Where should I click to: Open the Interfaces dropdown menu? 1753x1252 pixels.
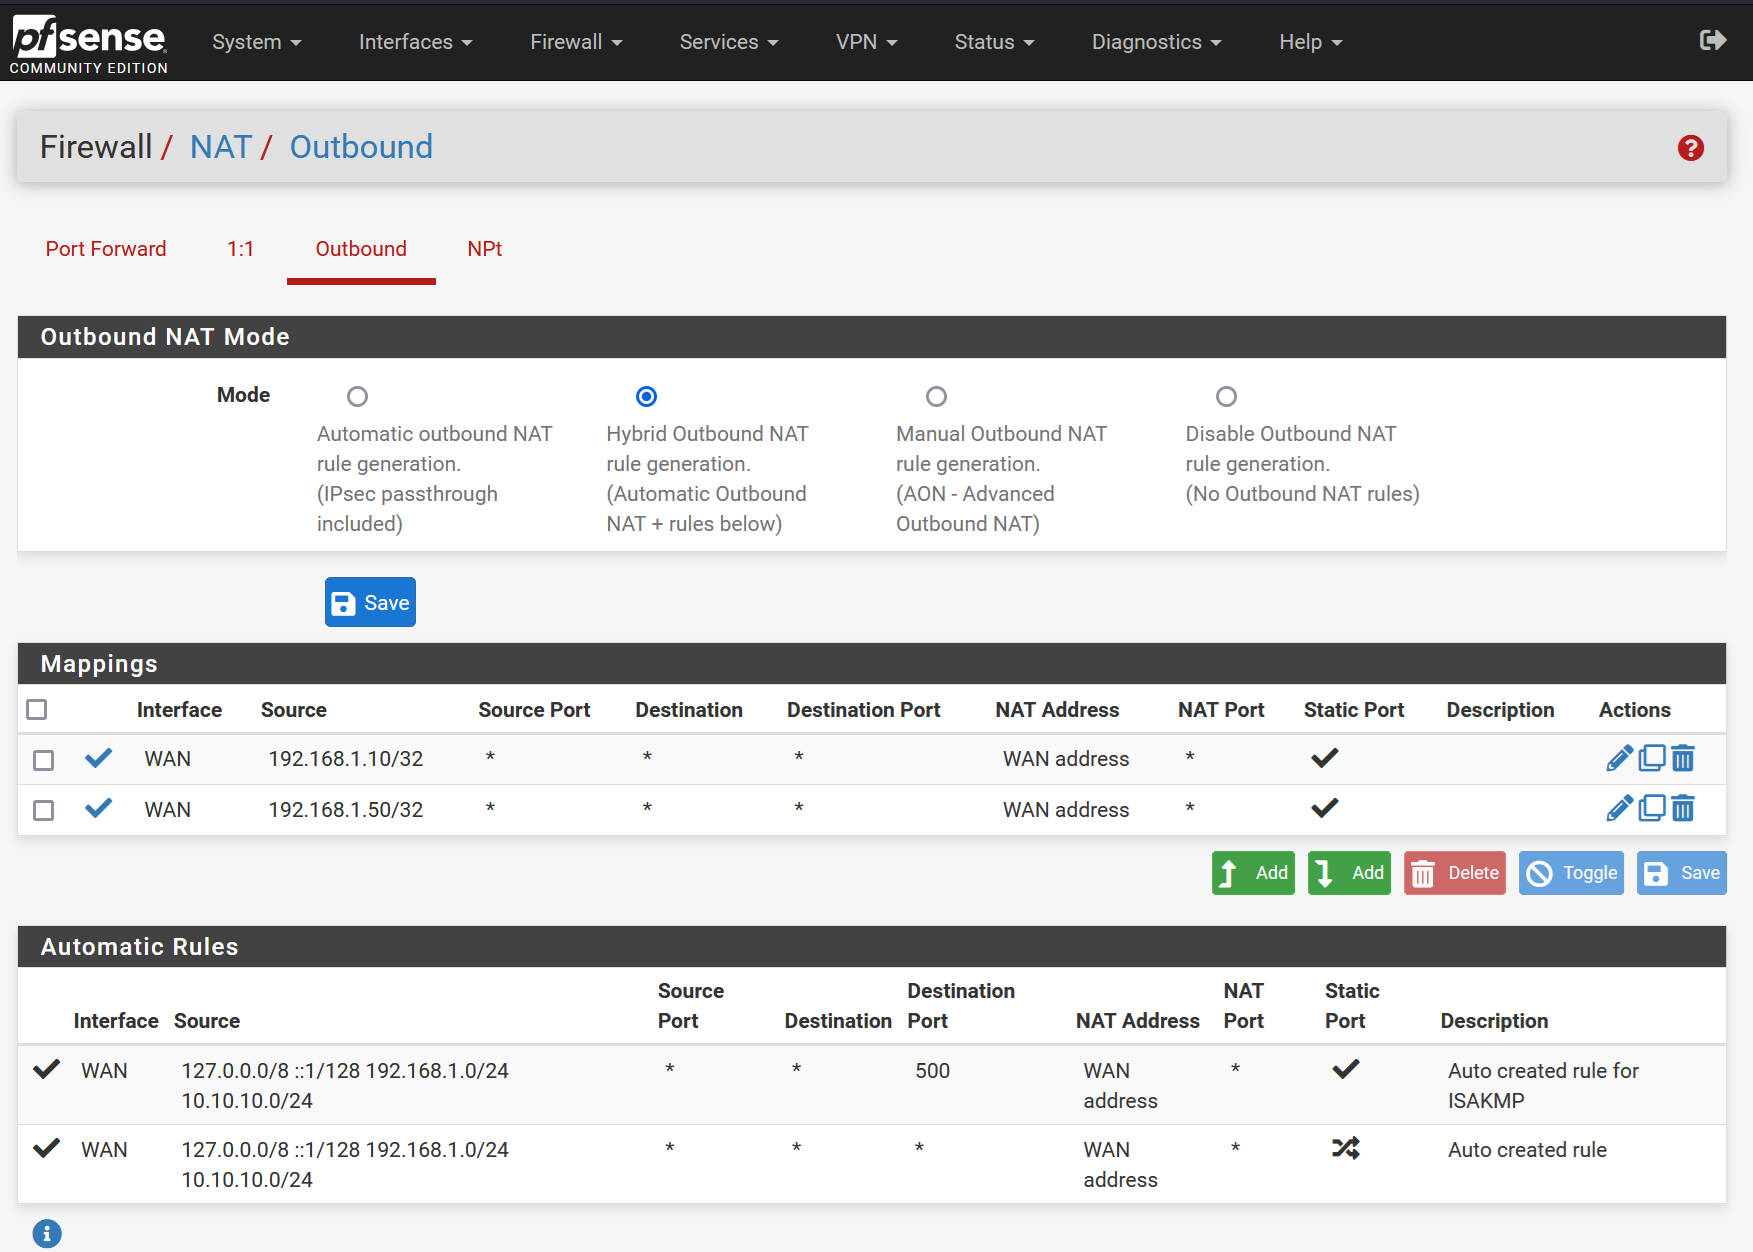tap(415, 42)
